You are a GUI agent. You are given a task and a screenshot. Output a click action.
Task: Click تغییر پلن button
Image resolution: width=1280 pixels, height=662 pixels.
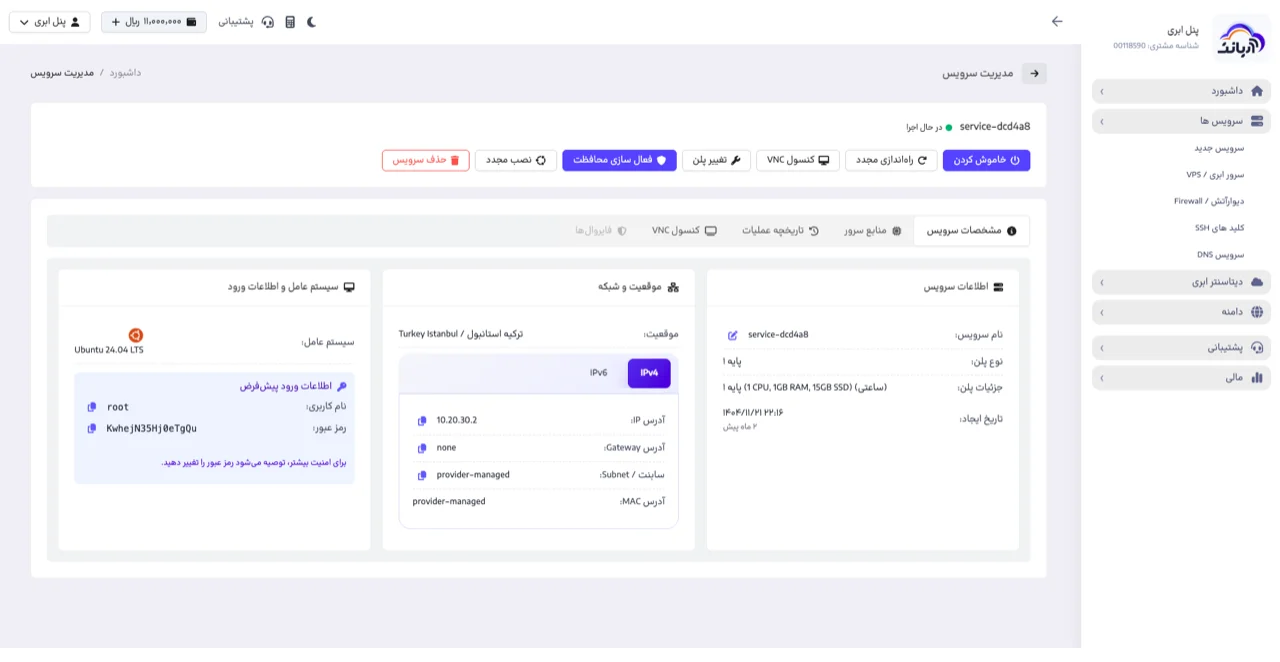point(716,160)
